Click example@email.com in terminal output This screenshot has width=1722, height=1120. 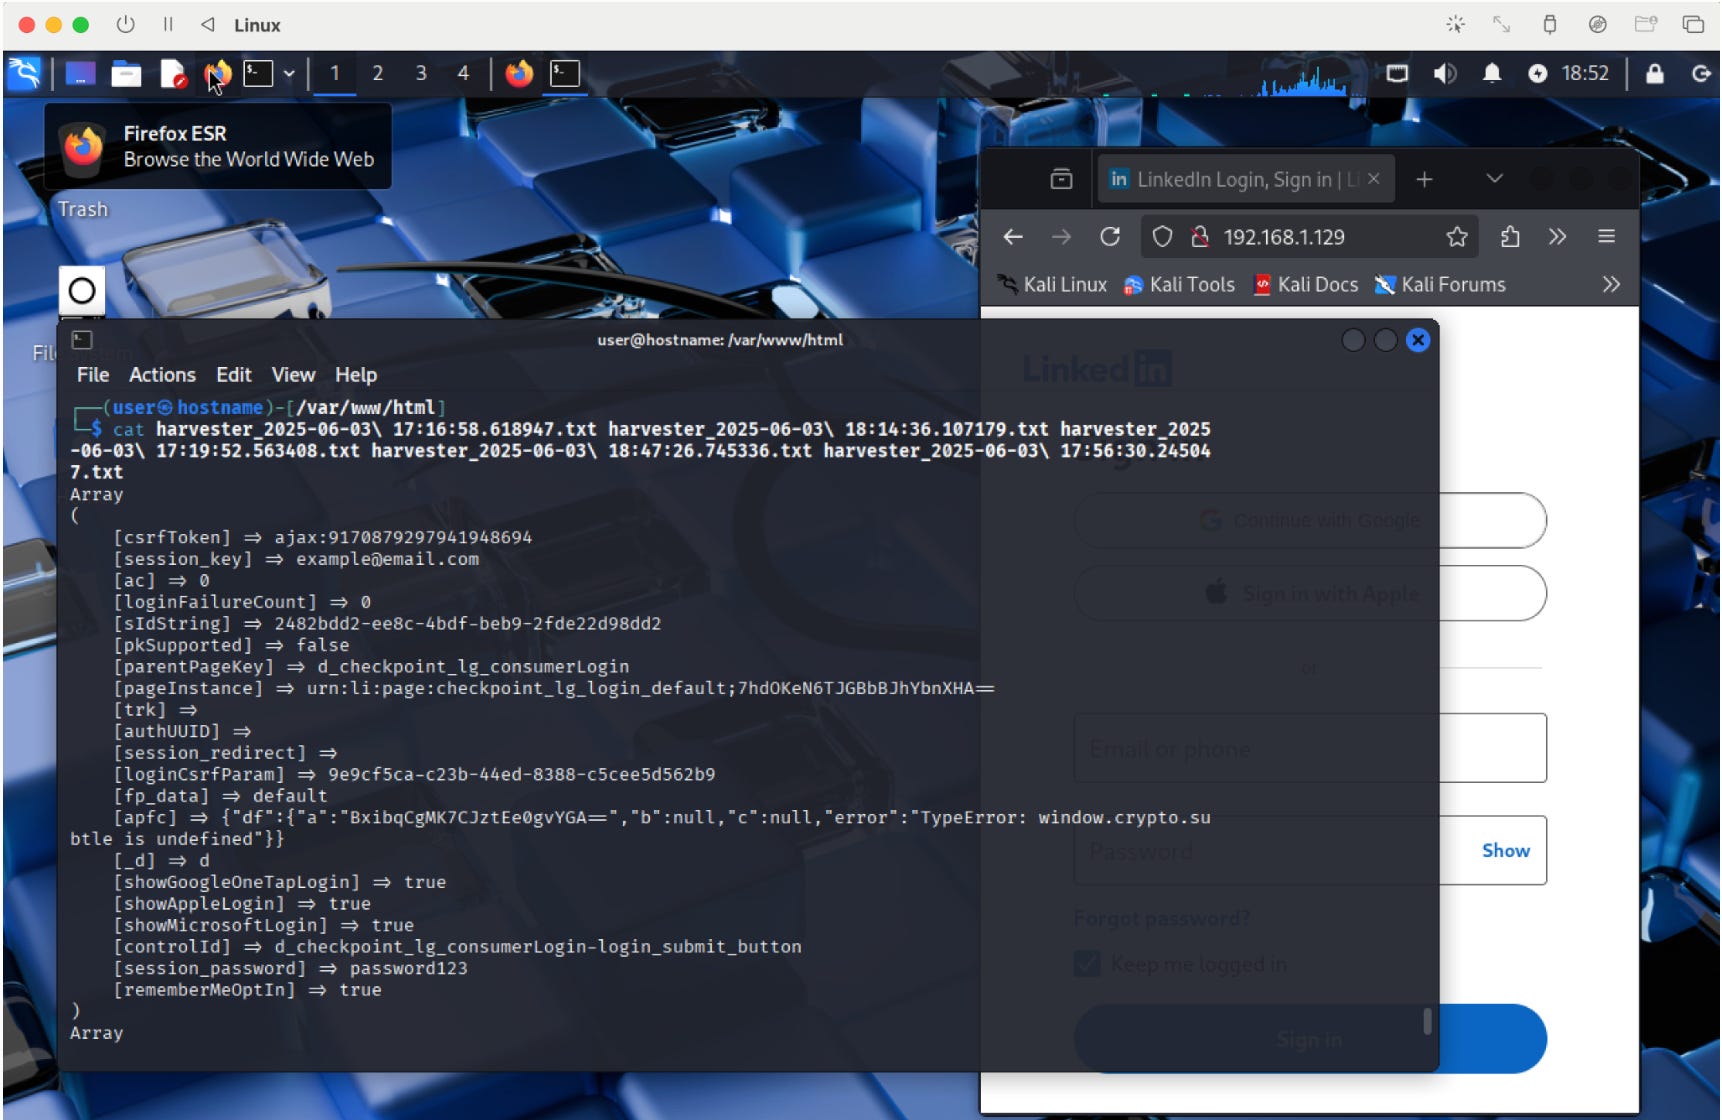coord(387,559)
